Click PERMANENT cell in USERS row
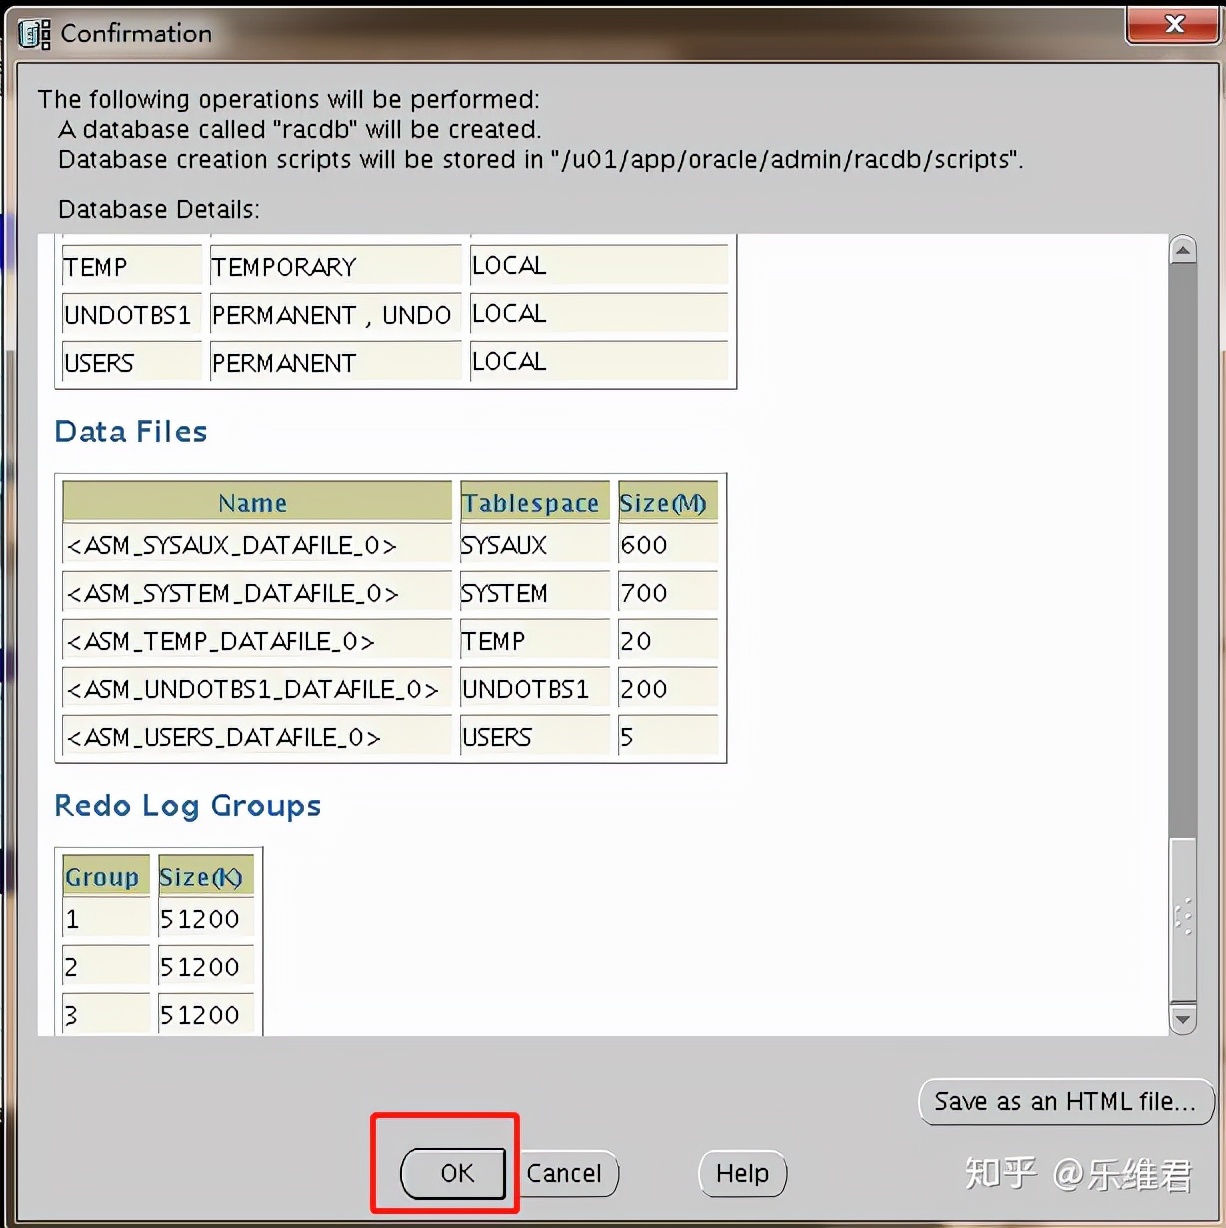This screenshot has width=1226, height=1228. [x=335, y=362]
